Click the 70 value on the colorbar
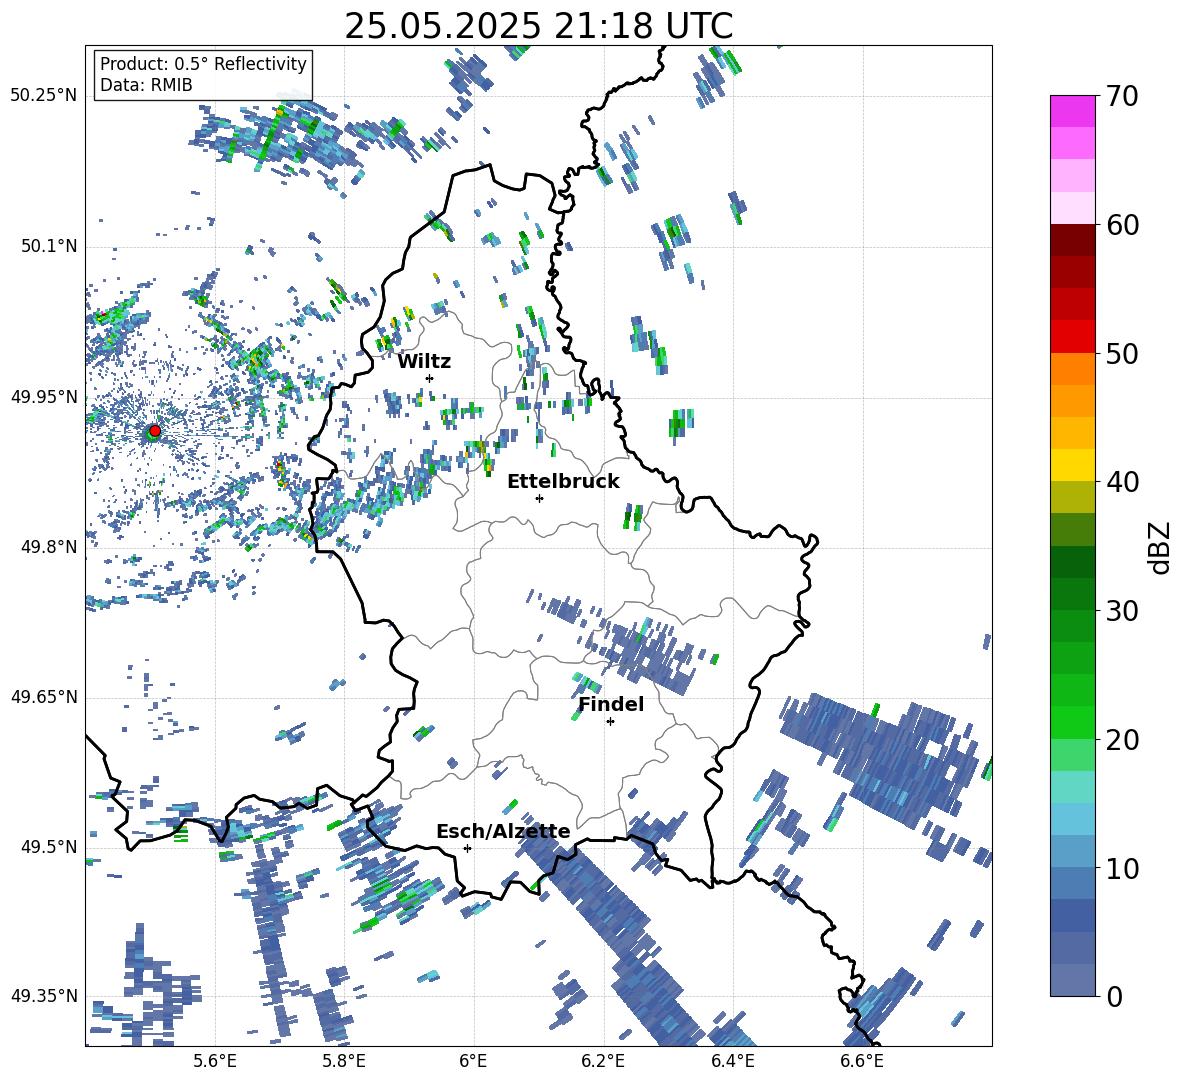This screenshot has width=1184, height=1081. click(x=1121, y=96)
